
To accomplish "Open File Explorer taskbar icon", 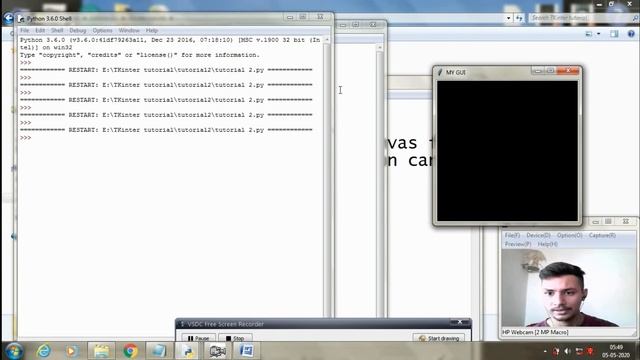I will (x=101, y=351).
